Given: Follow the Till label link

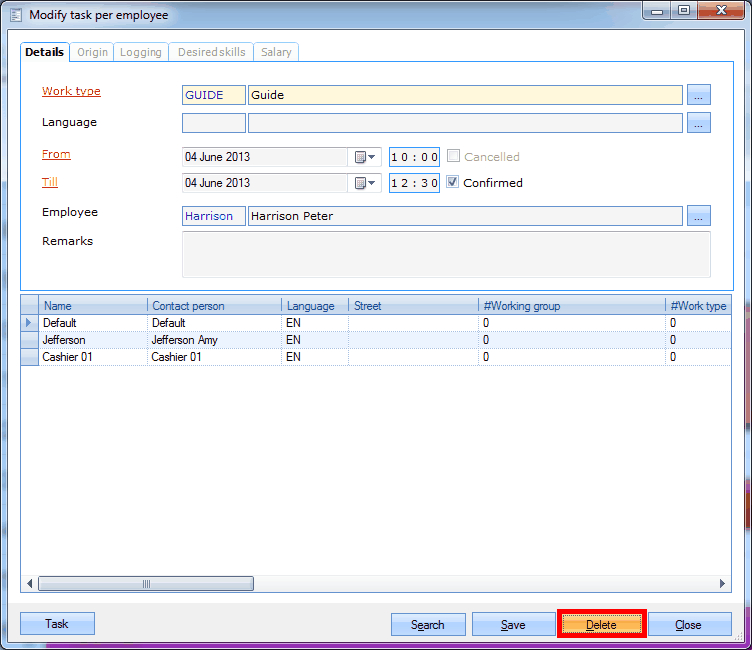Looking at the screenshot, I should [x=49, y=182].
